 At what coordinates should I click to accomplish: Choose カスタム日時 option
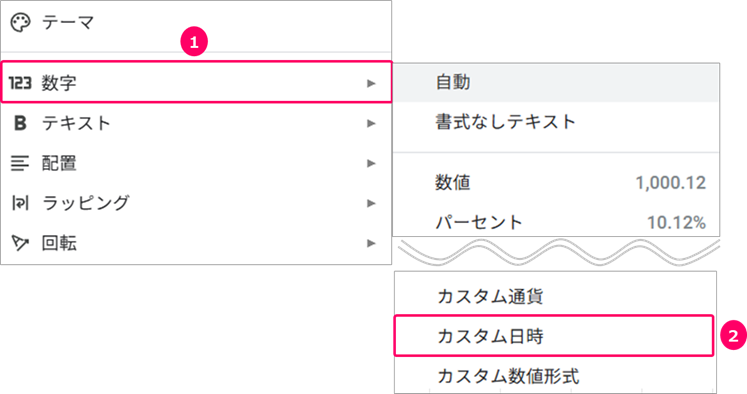[554, 336]
